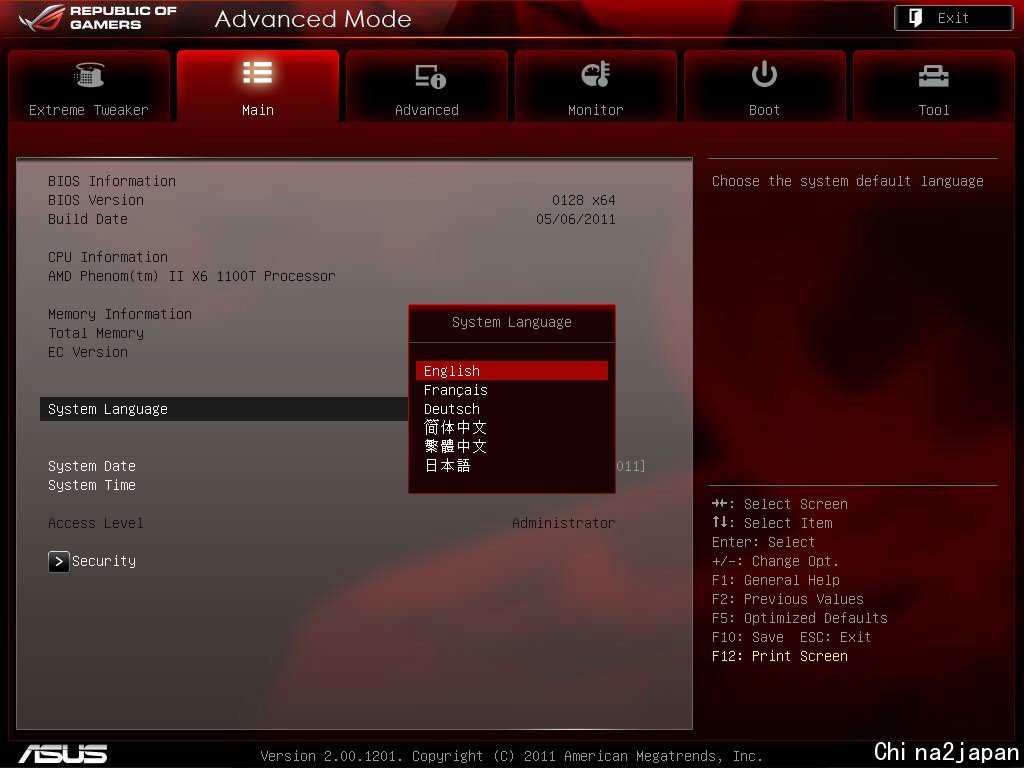Click the Security submenu arrow icon

(59, 561)
